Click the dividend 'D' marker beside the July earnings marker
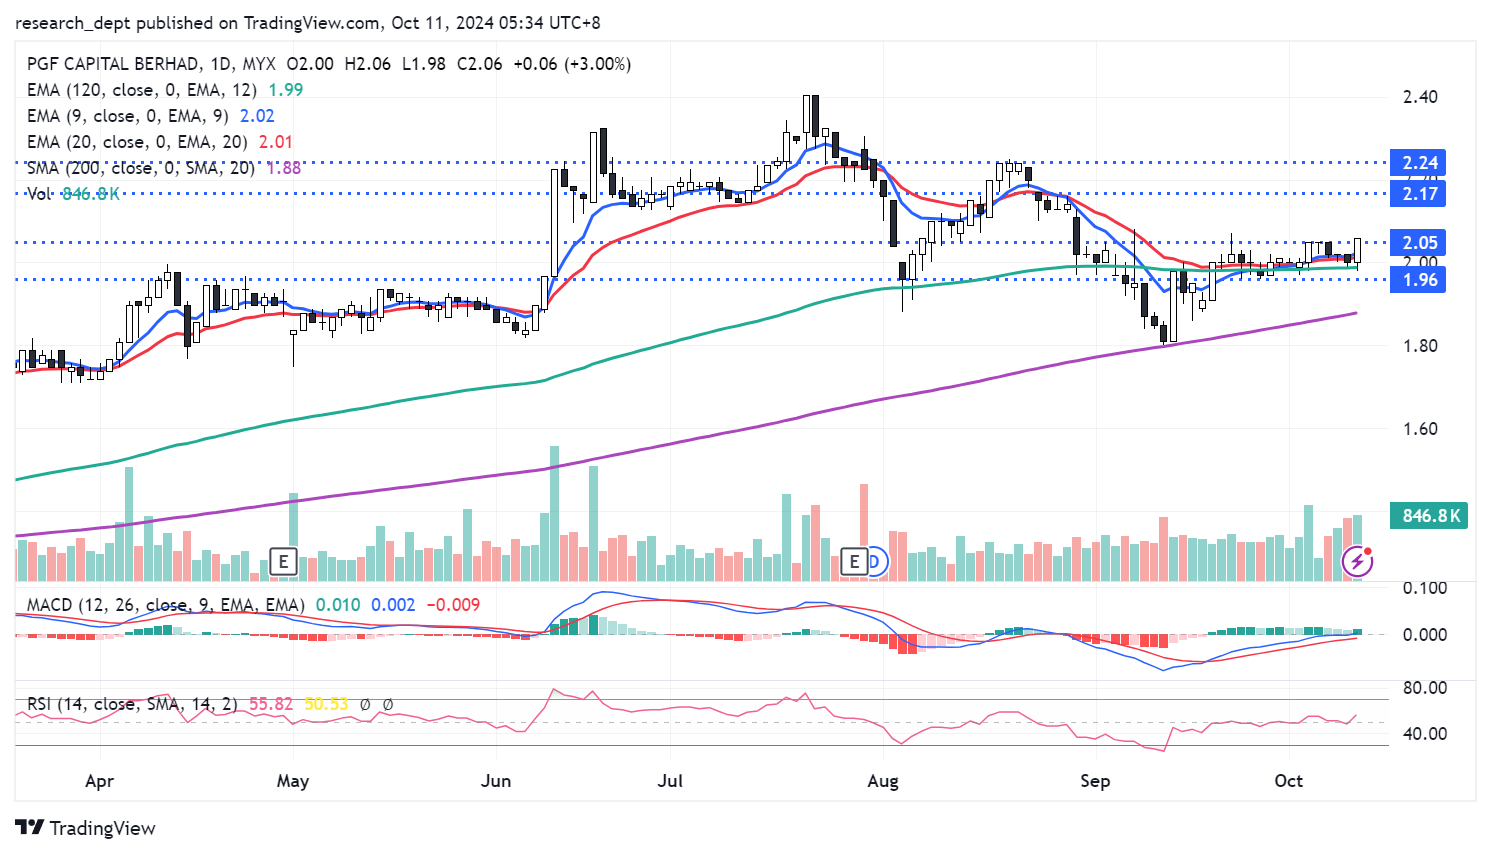The height and width of the screenshot is (854, 1491). [x=874, y=561]
